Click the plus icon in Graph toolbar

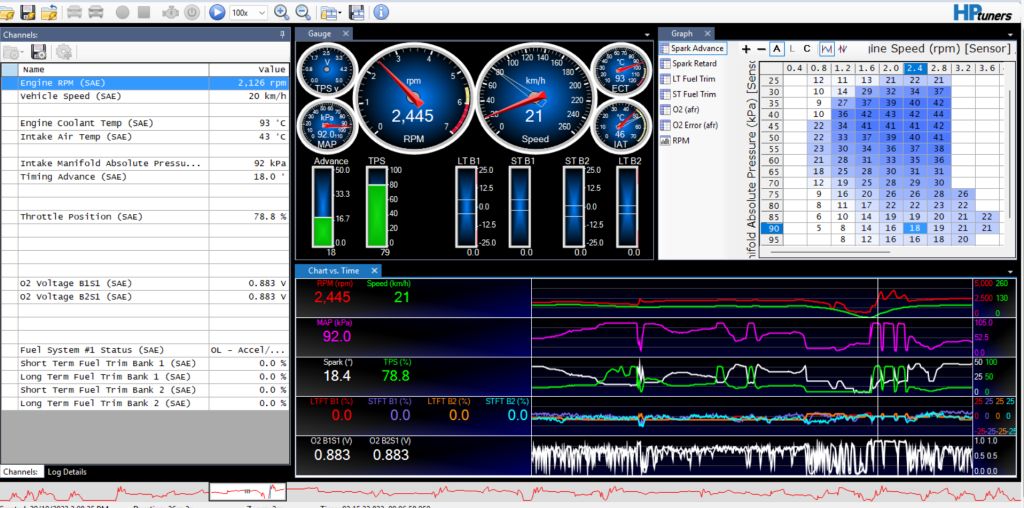(x=745, y=48)
